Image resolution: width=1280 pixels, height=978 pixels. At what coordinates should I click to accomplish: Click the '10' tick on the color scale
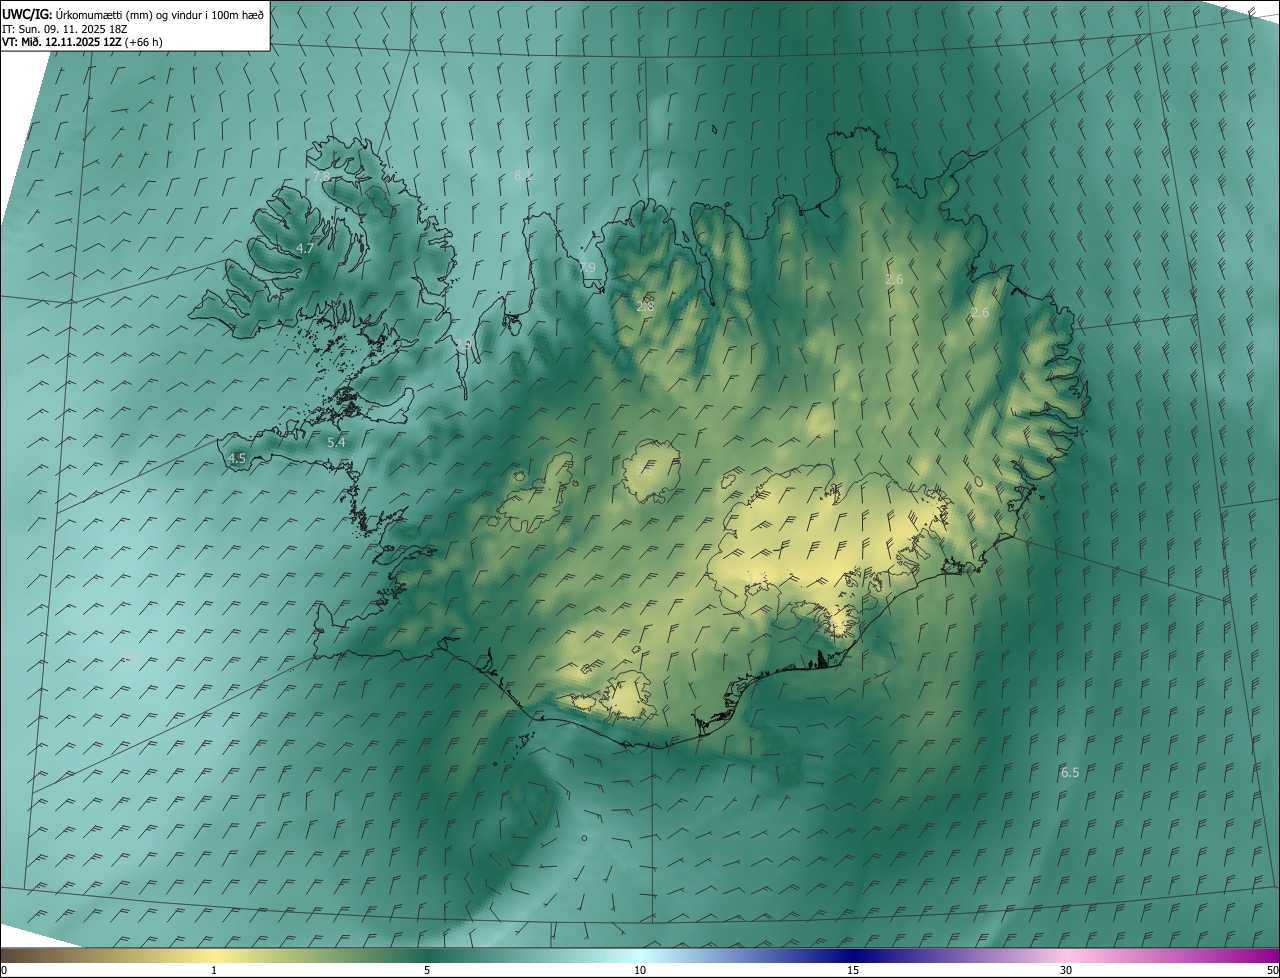tap(640, 970)
